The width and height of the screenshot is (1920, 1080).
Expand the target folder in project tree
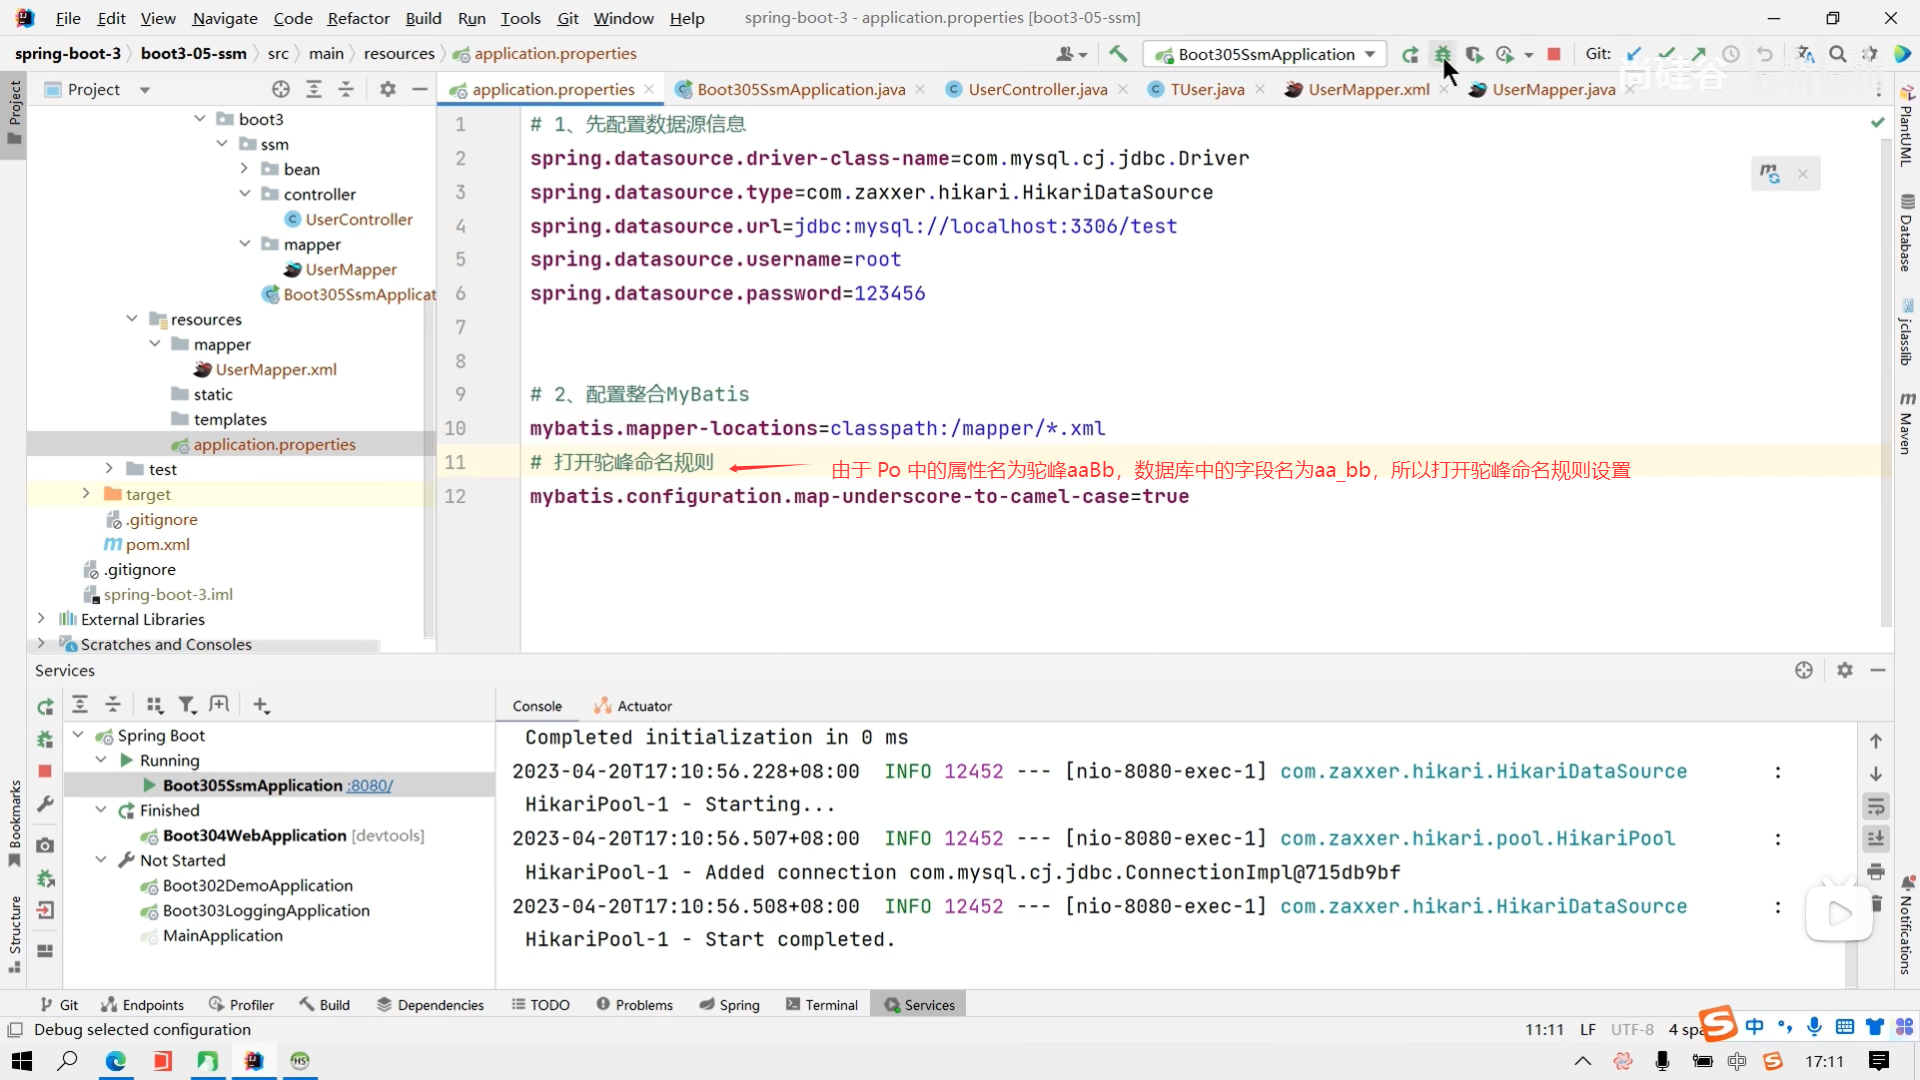coord(86,494)
